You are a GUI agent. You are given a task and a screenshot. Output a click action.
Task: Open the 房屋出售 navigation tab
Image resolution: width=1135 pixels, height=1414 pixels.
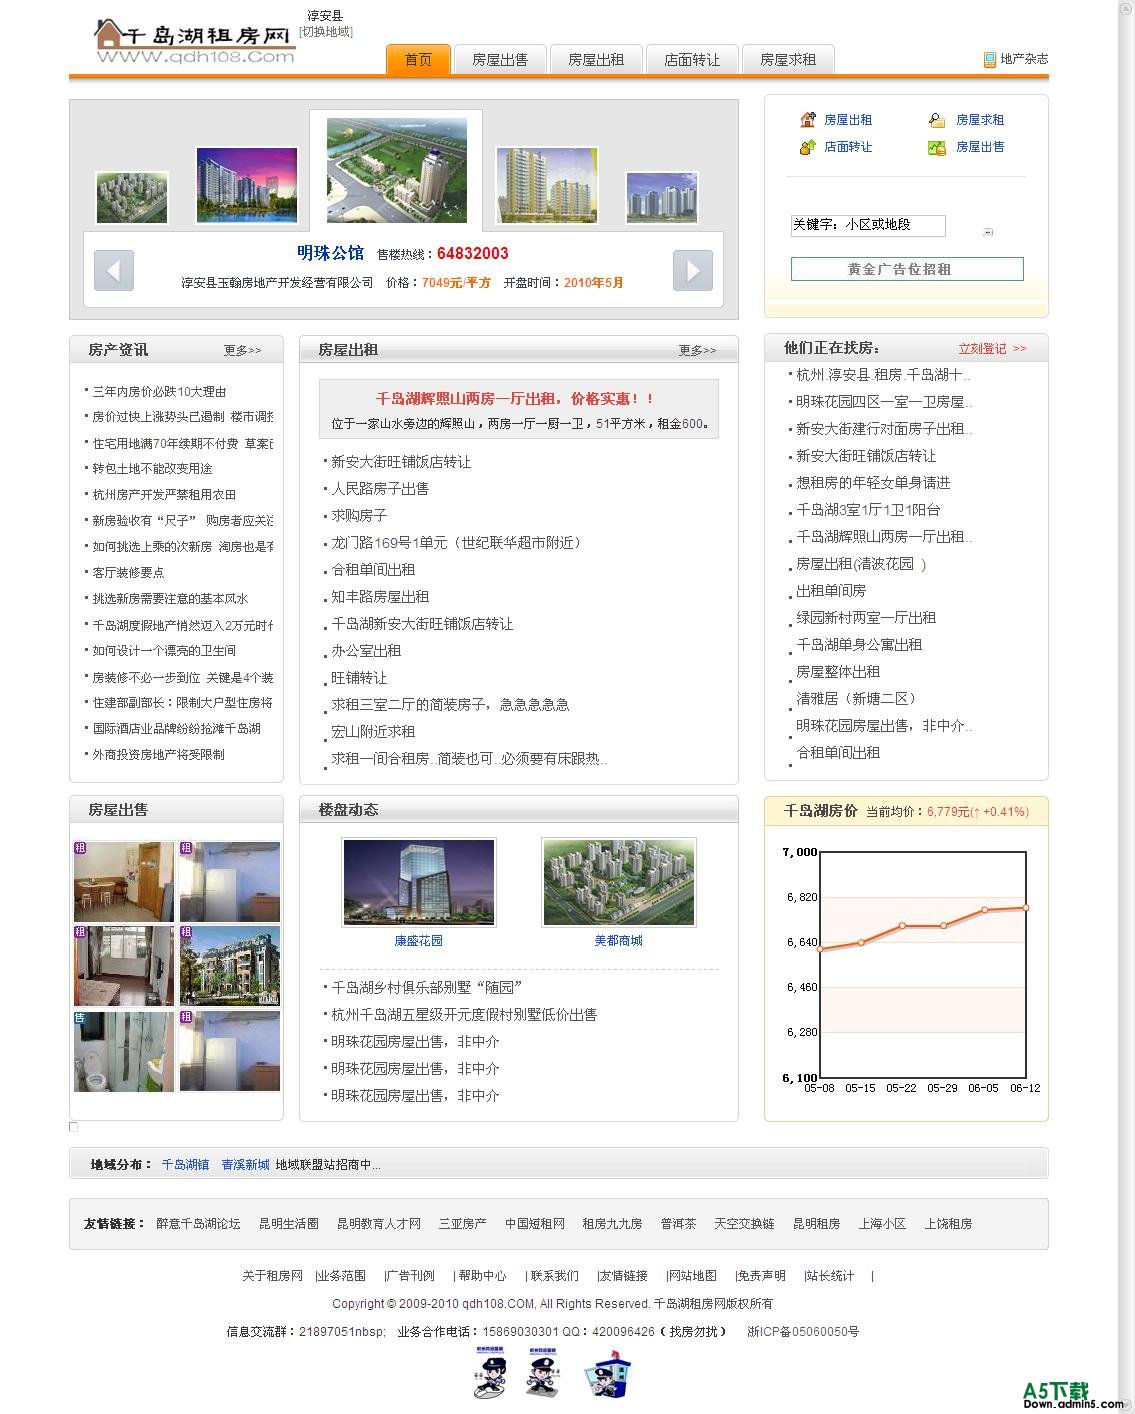[500, 60]
